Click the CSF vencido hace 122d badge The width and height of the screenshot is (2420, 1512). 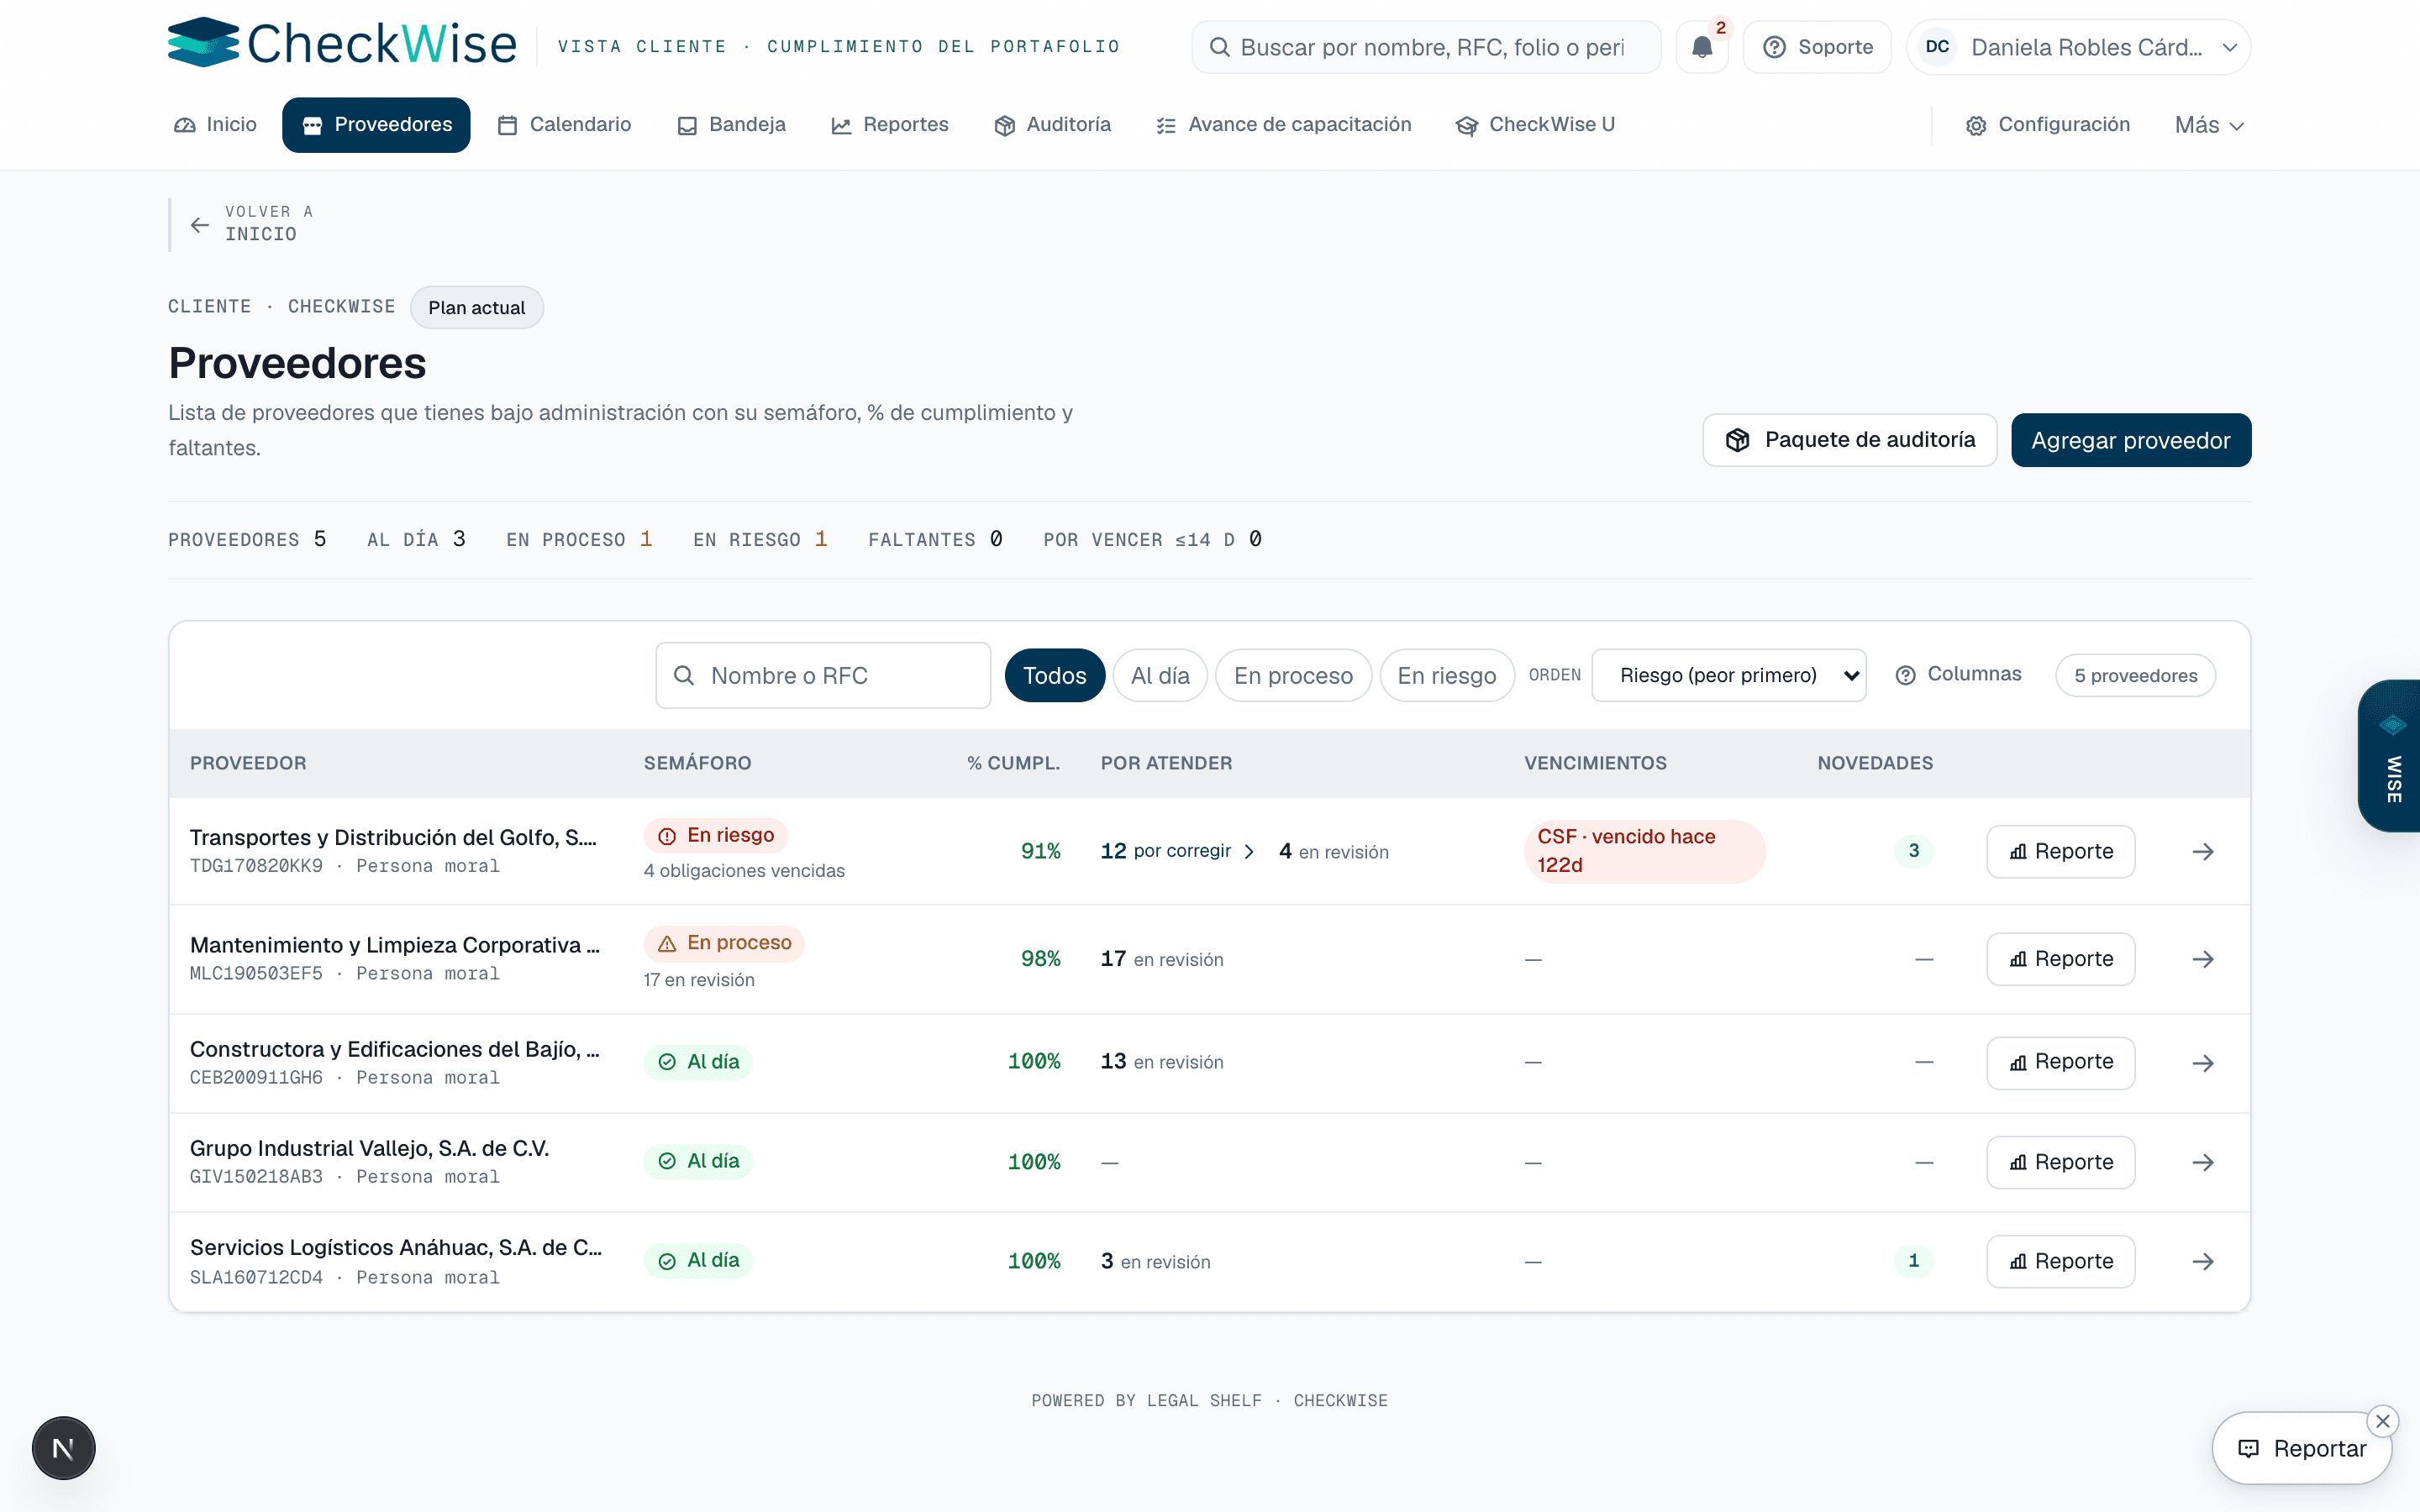pos(1645,851)
